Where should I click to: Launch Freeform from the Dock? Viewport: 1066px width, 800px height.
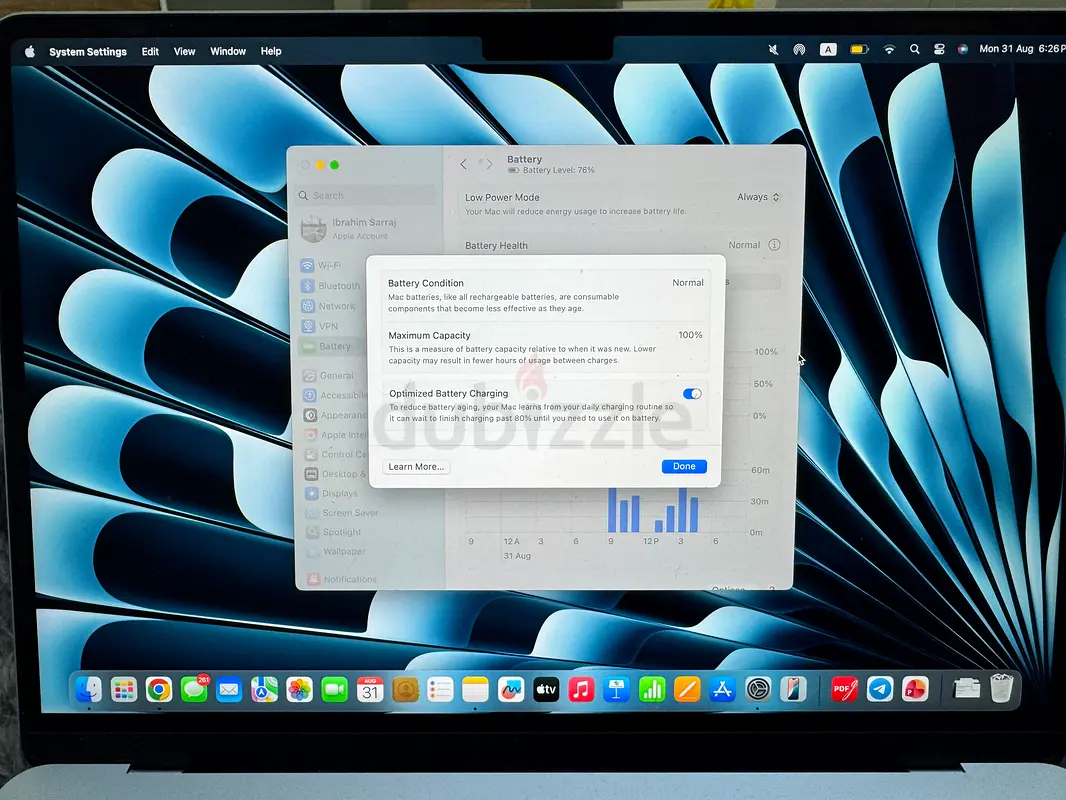(x=511, y=690)
